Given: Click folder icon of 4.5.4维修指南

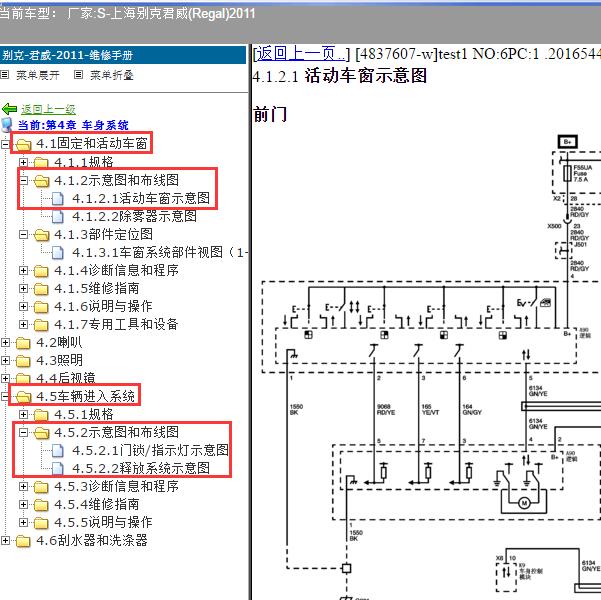Looking at the screenshot, I should point(41,505).
